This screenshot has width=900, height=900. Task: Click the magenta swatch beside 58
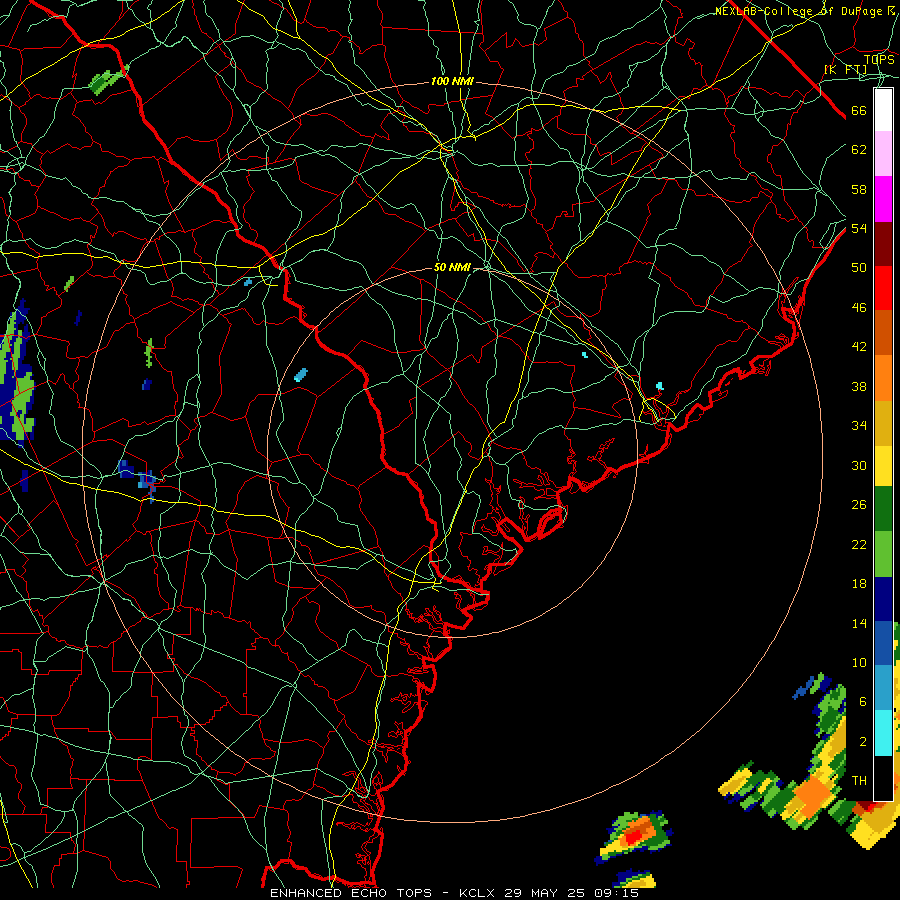(x=883, y=199)
